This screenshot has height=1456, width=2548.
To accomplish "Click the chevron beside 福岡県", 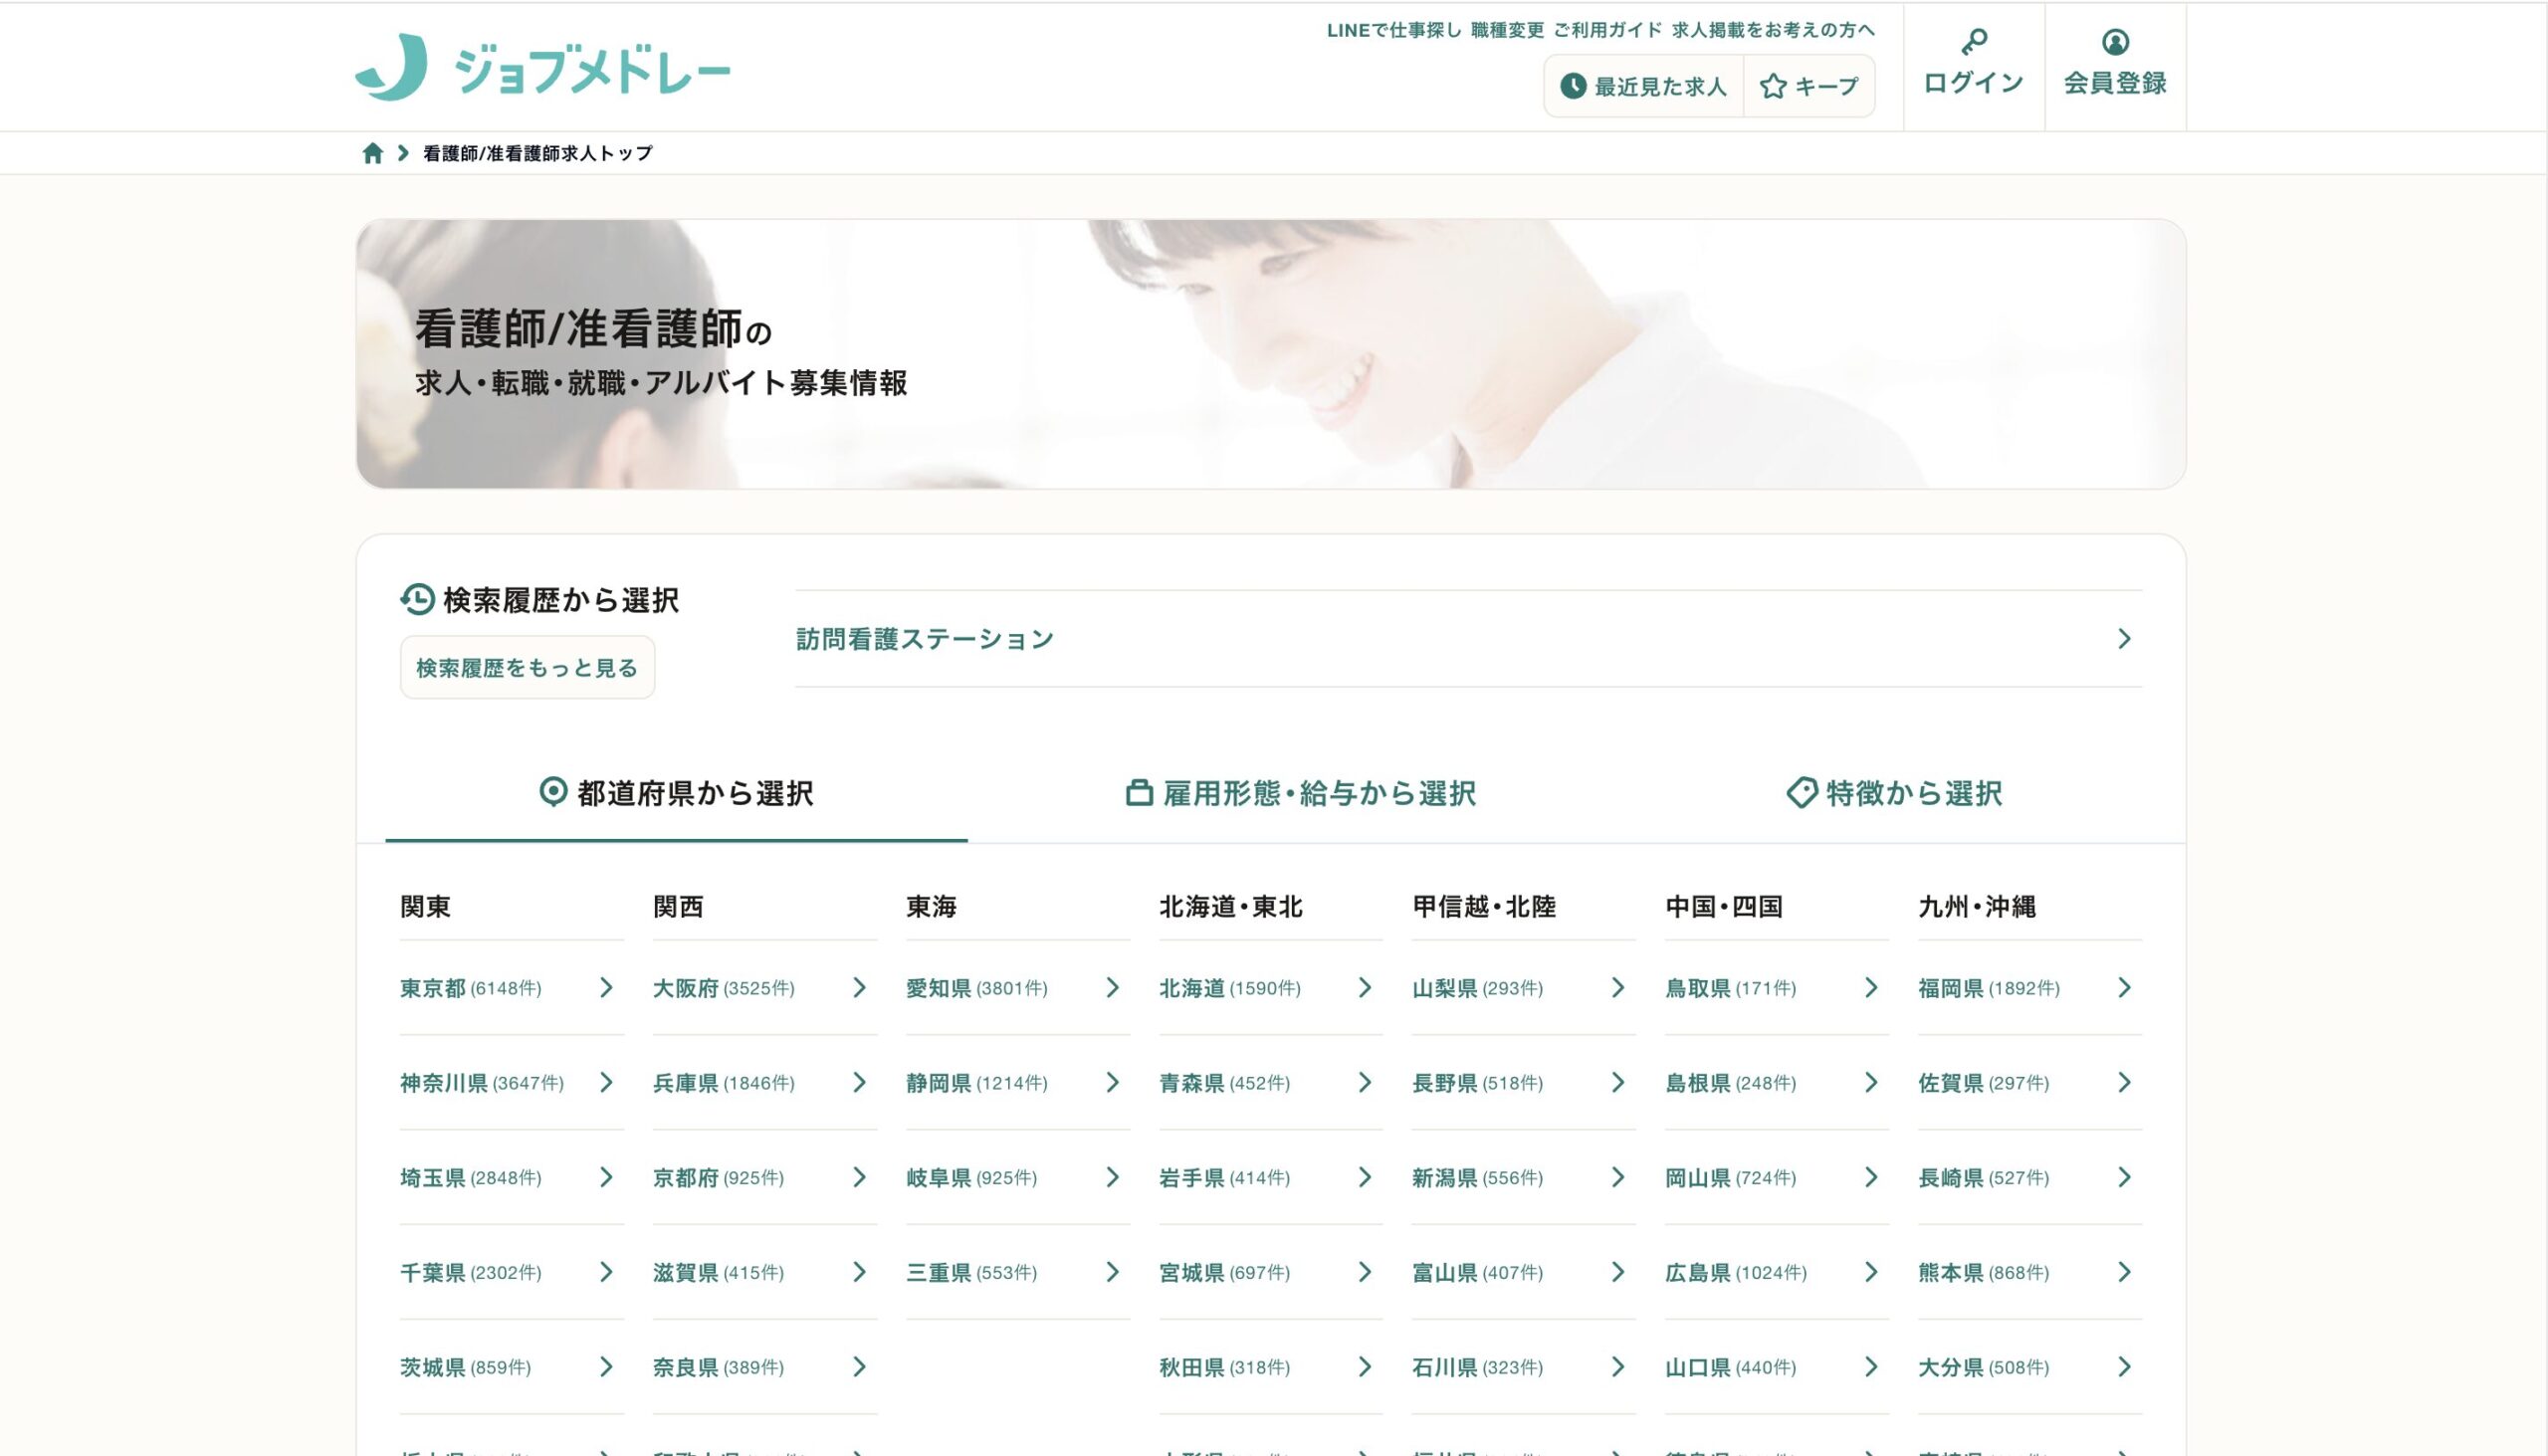I will click(x=2124, y=988).
